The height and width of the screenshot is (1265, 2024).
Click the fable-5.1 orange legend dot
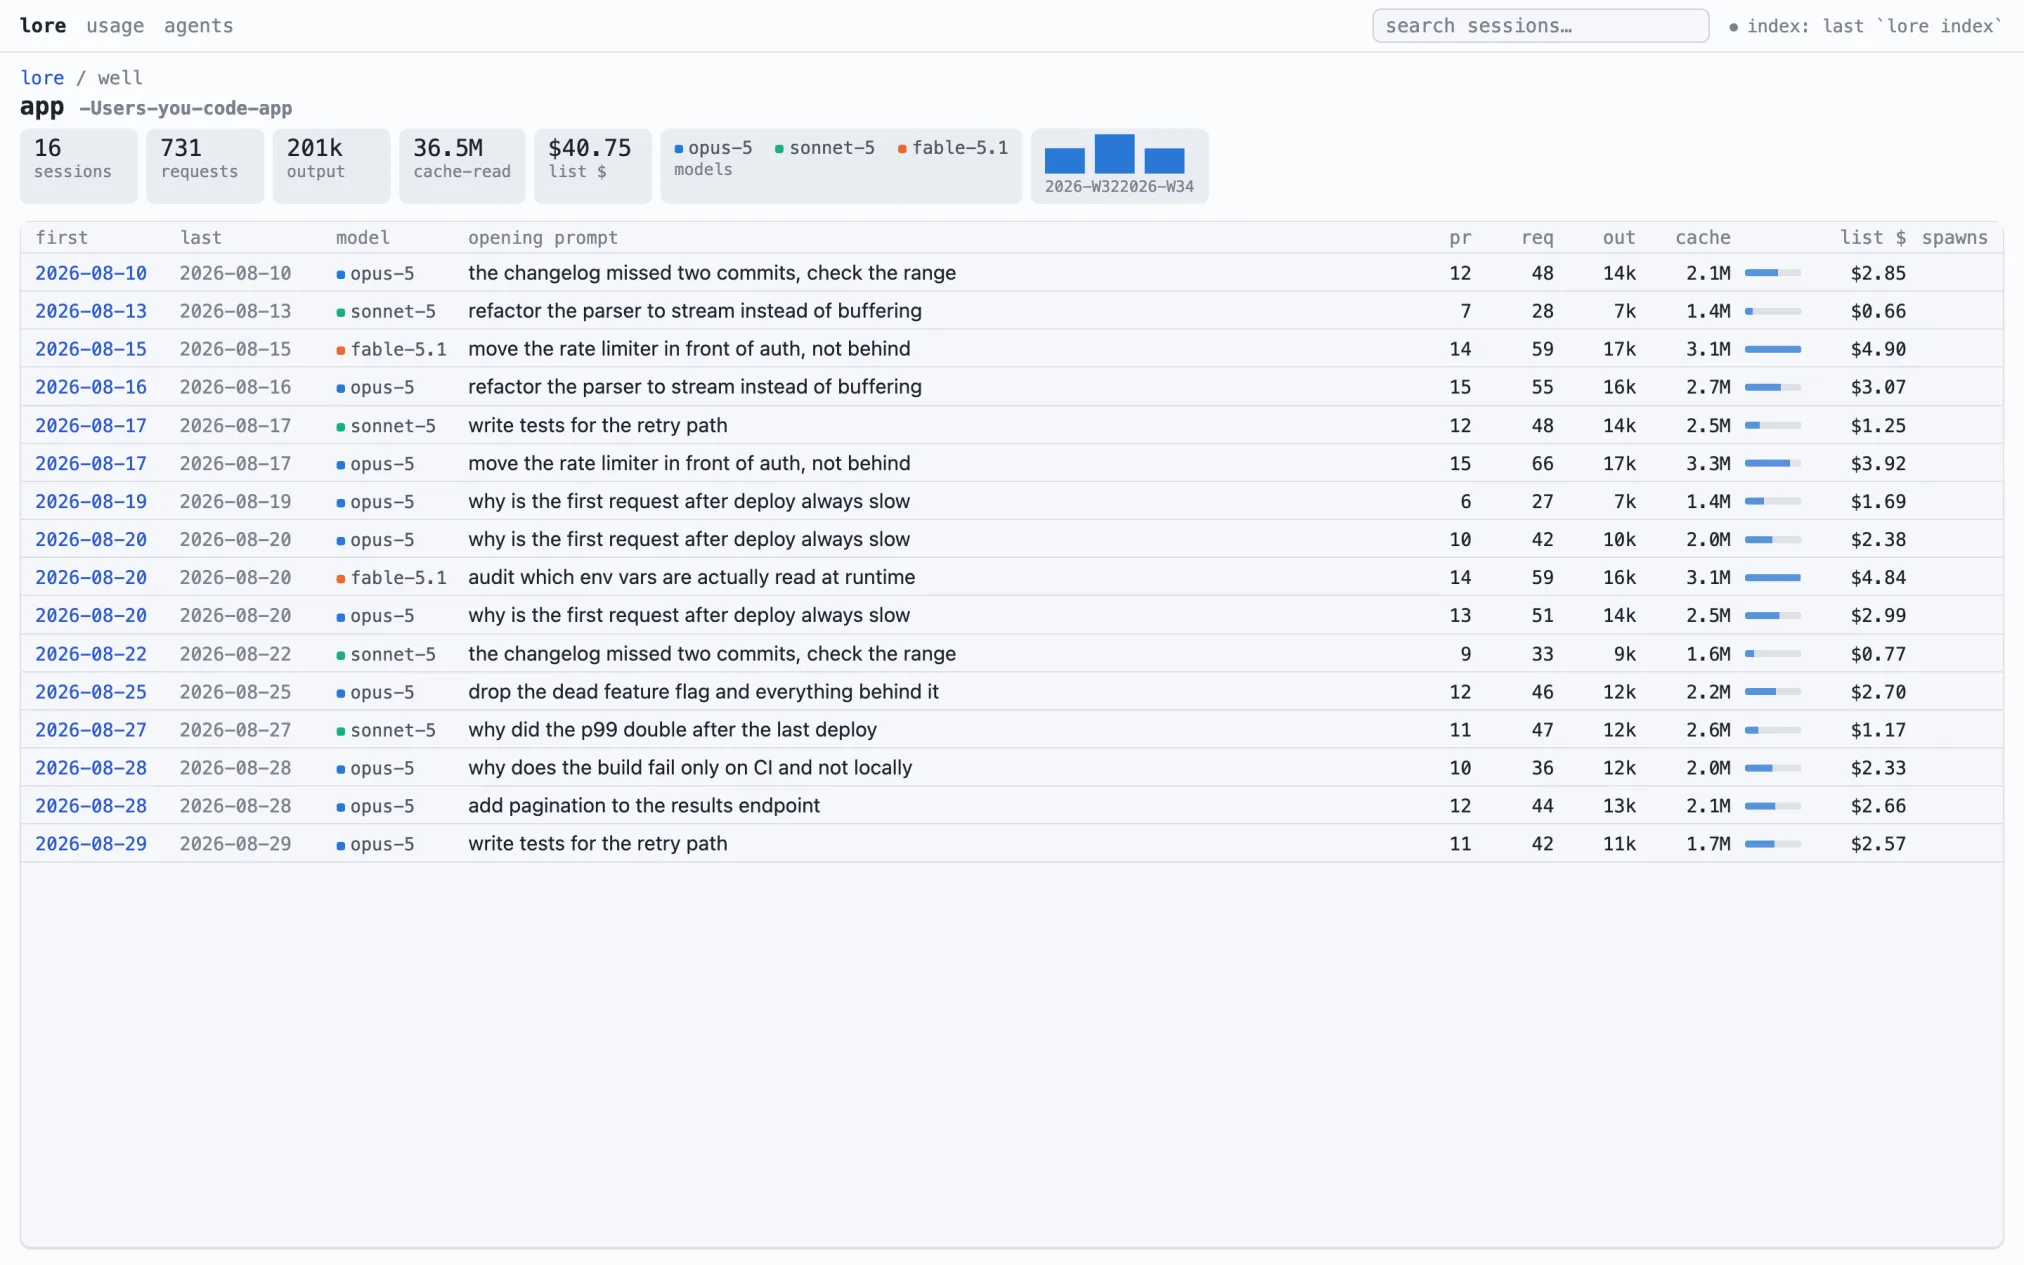pyautogui.click(x=902, y=149)
